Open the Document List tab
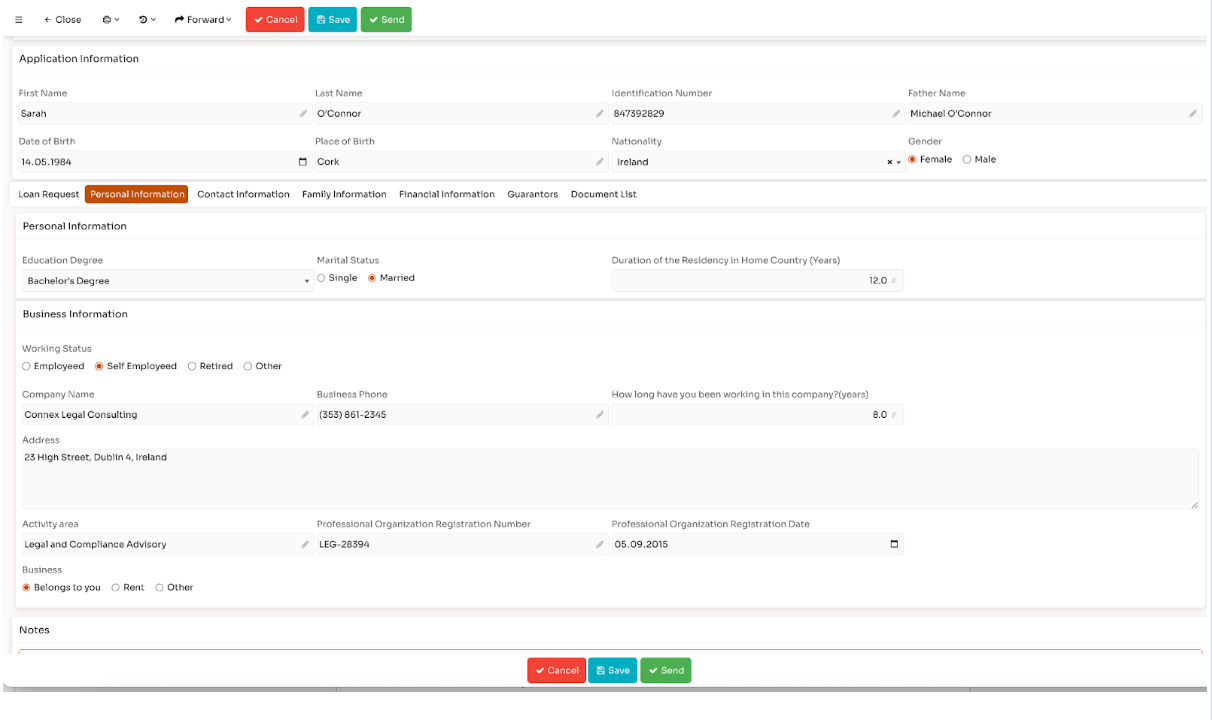Viewport: 1212px width, 720px height. pos(603,194)
